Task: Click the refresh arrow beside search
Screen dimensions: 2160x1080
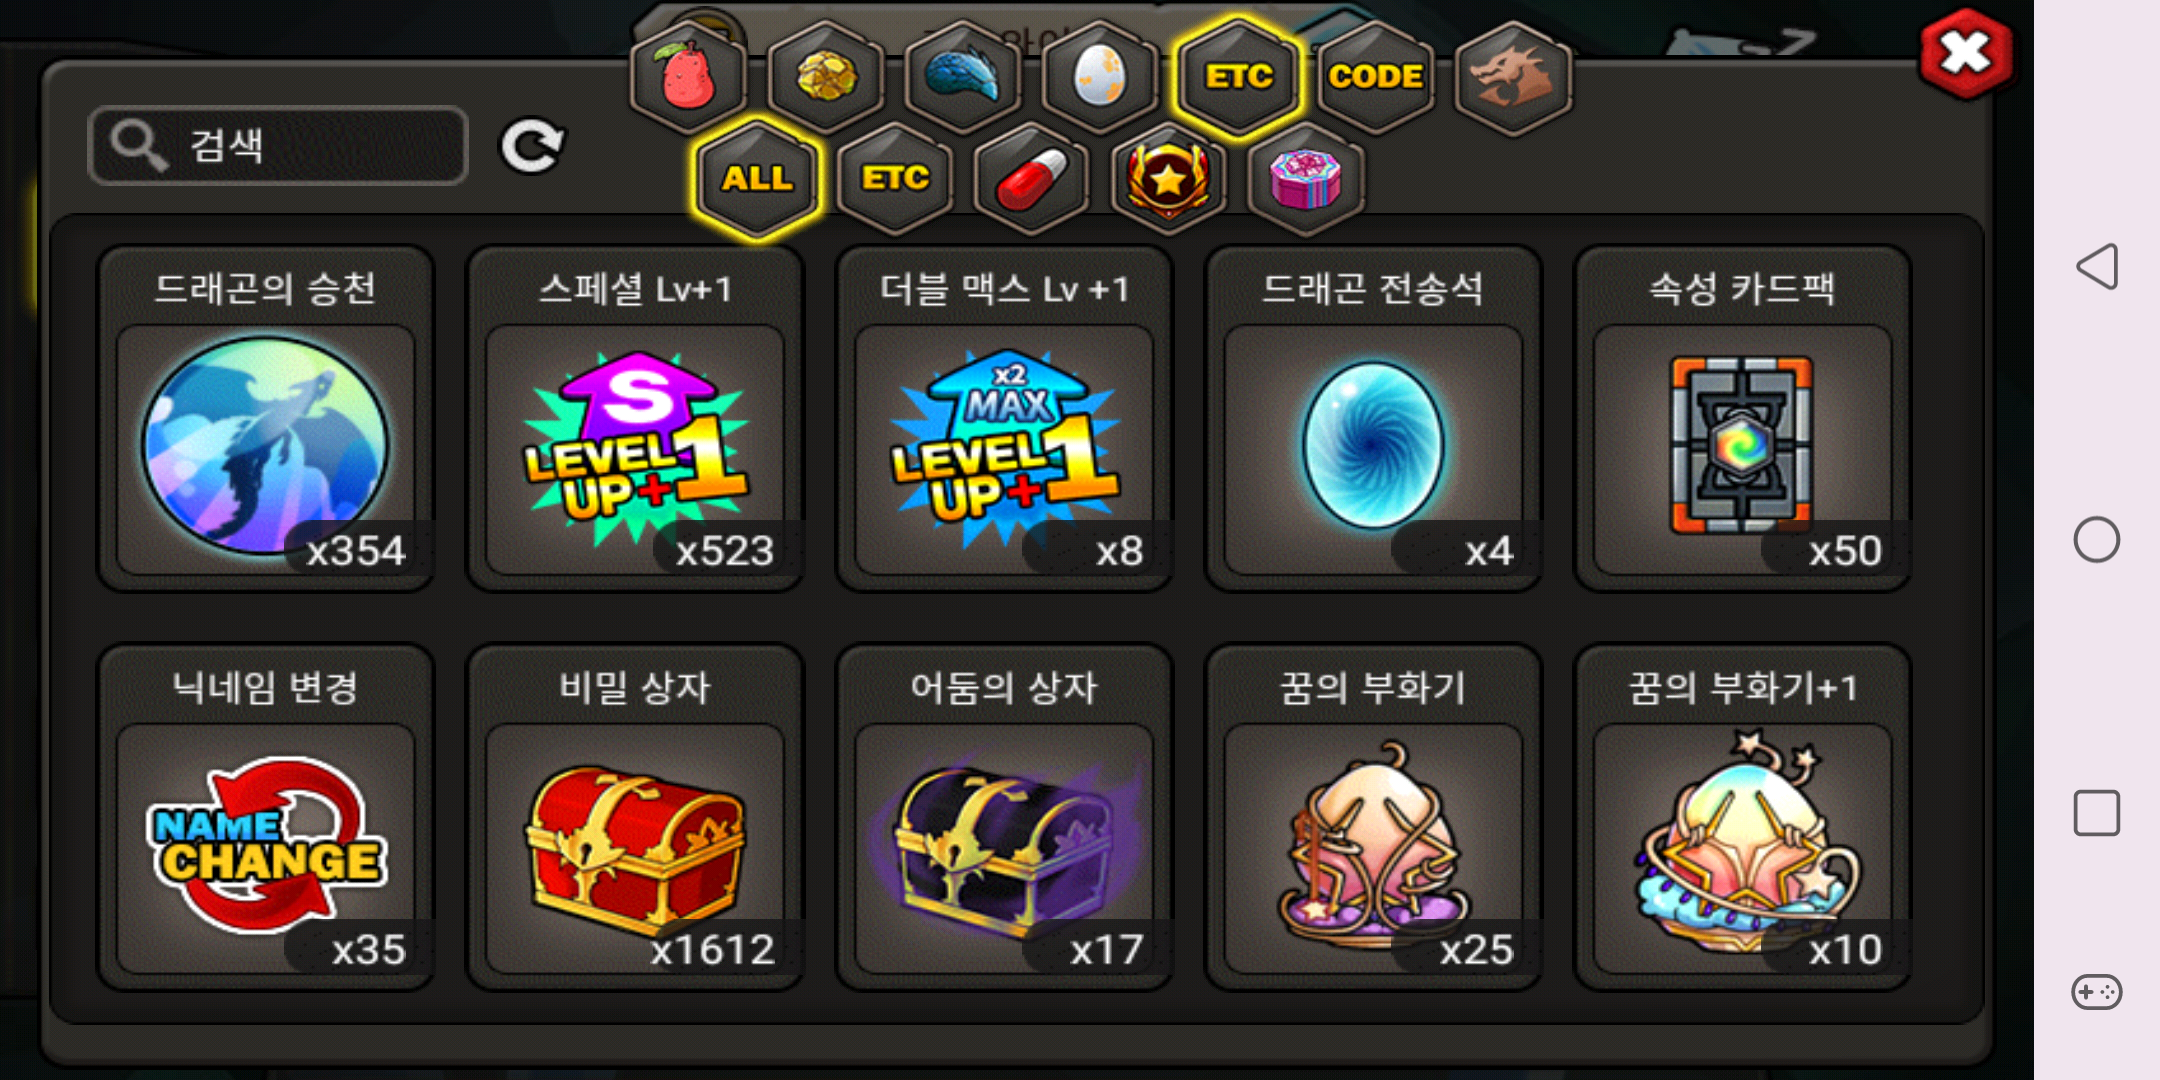Action: pyautogui.click(x=532, y=147)
